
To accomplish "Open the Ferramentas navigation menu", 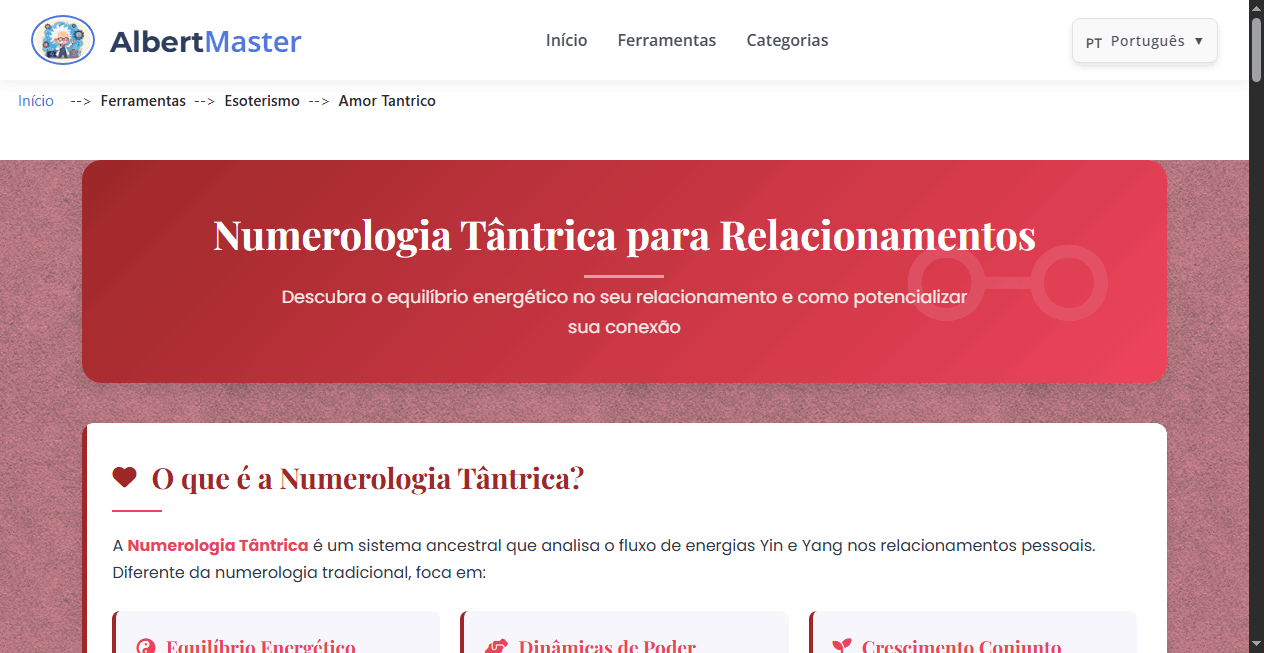I will coord(666,40).
